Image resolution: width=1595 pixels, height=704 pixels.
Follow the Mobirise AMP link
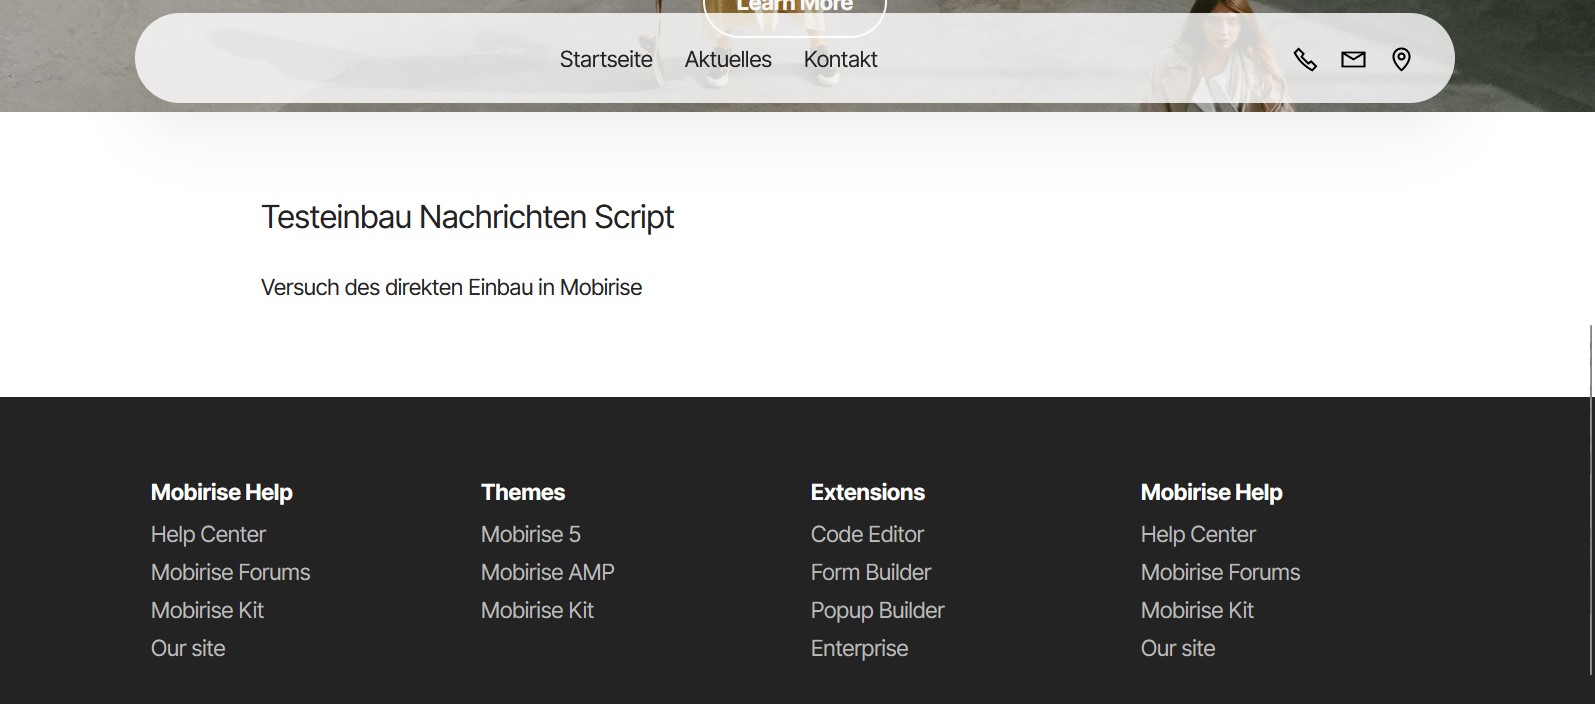(x=547, y=573)
